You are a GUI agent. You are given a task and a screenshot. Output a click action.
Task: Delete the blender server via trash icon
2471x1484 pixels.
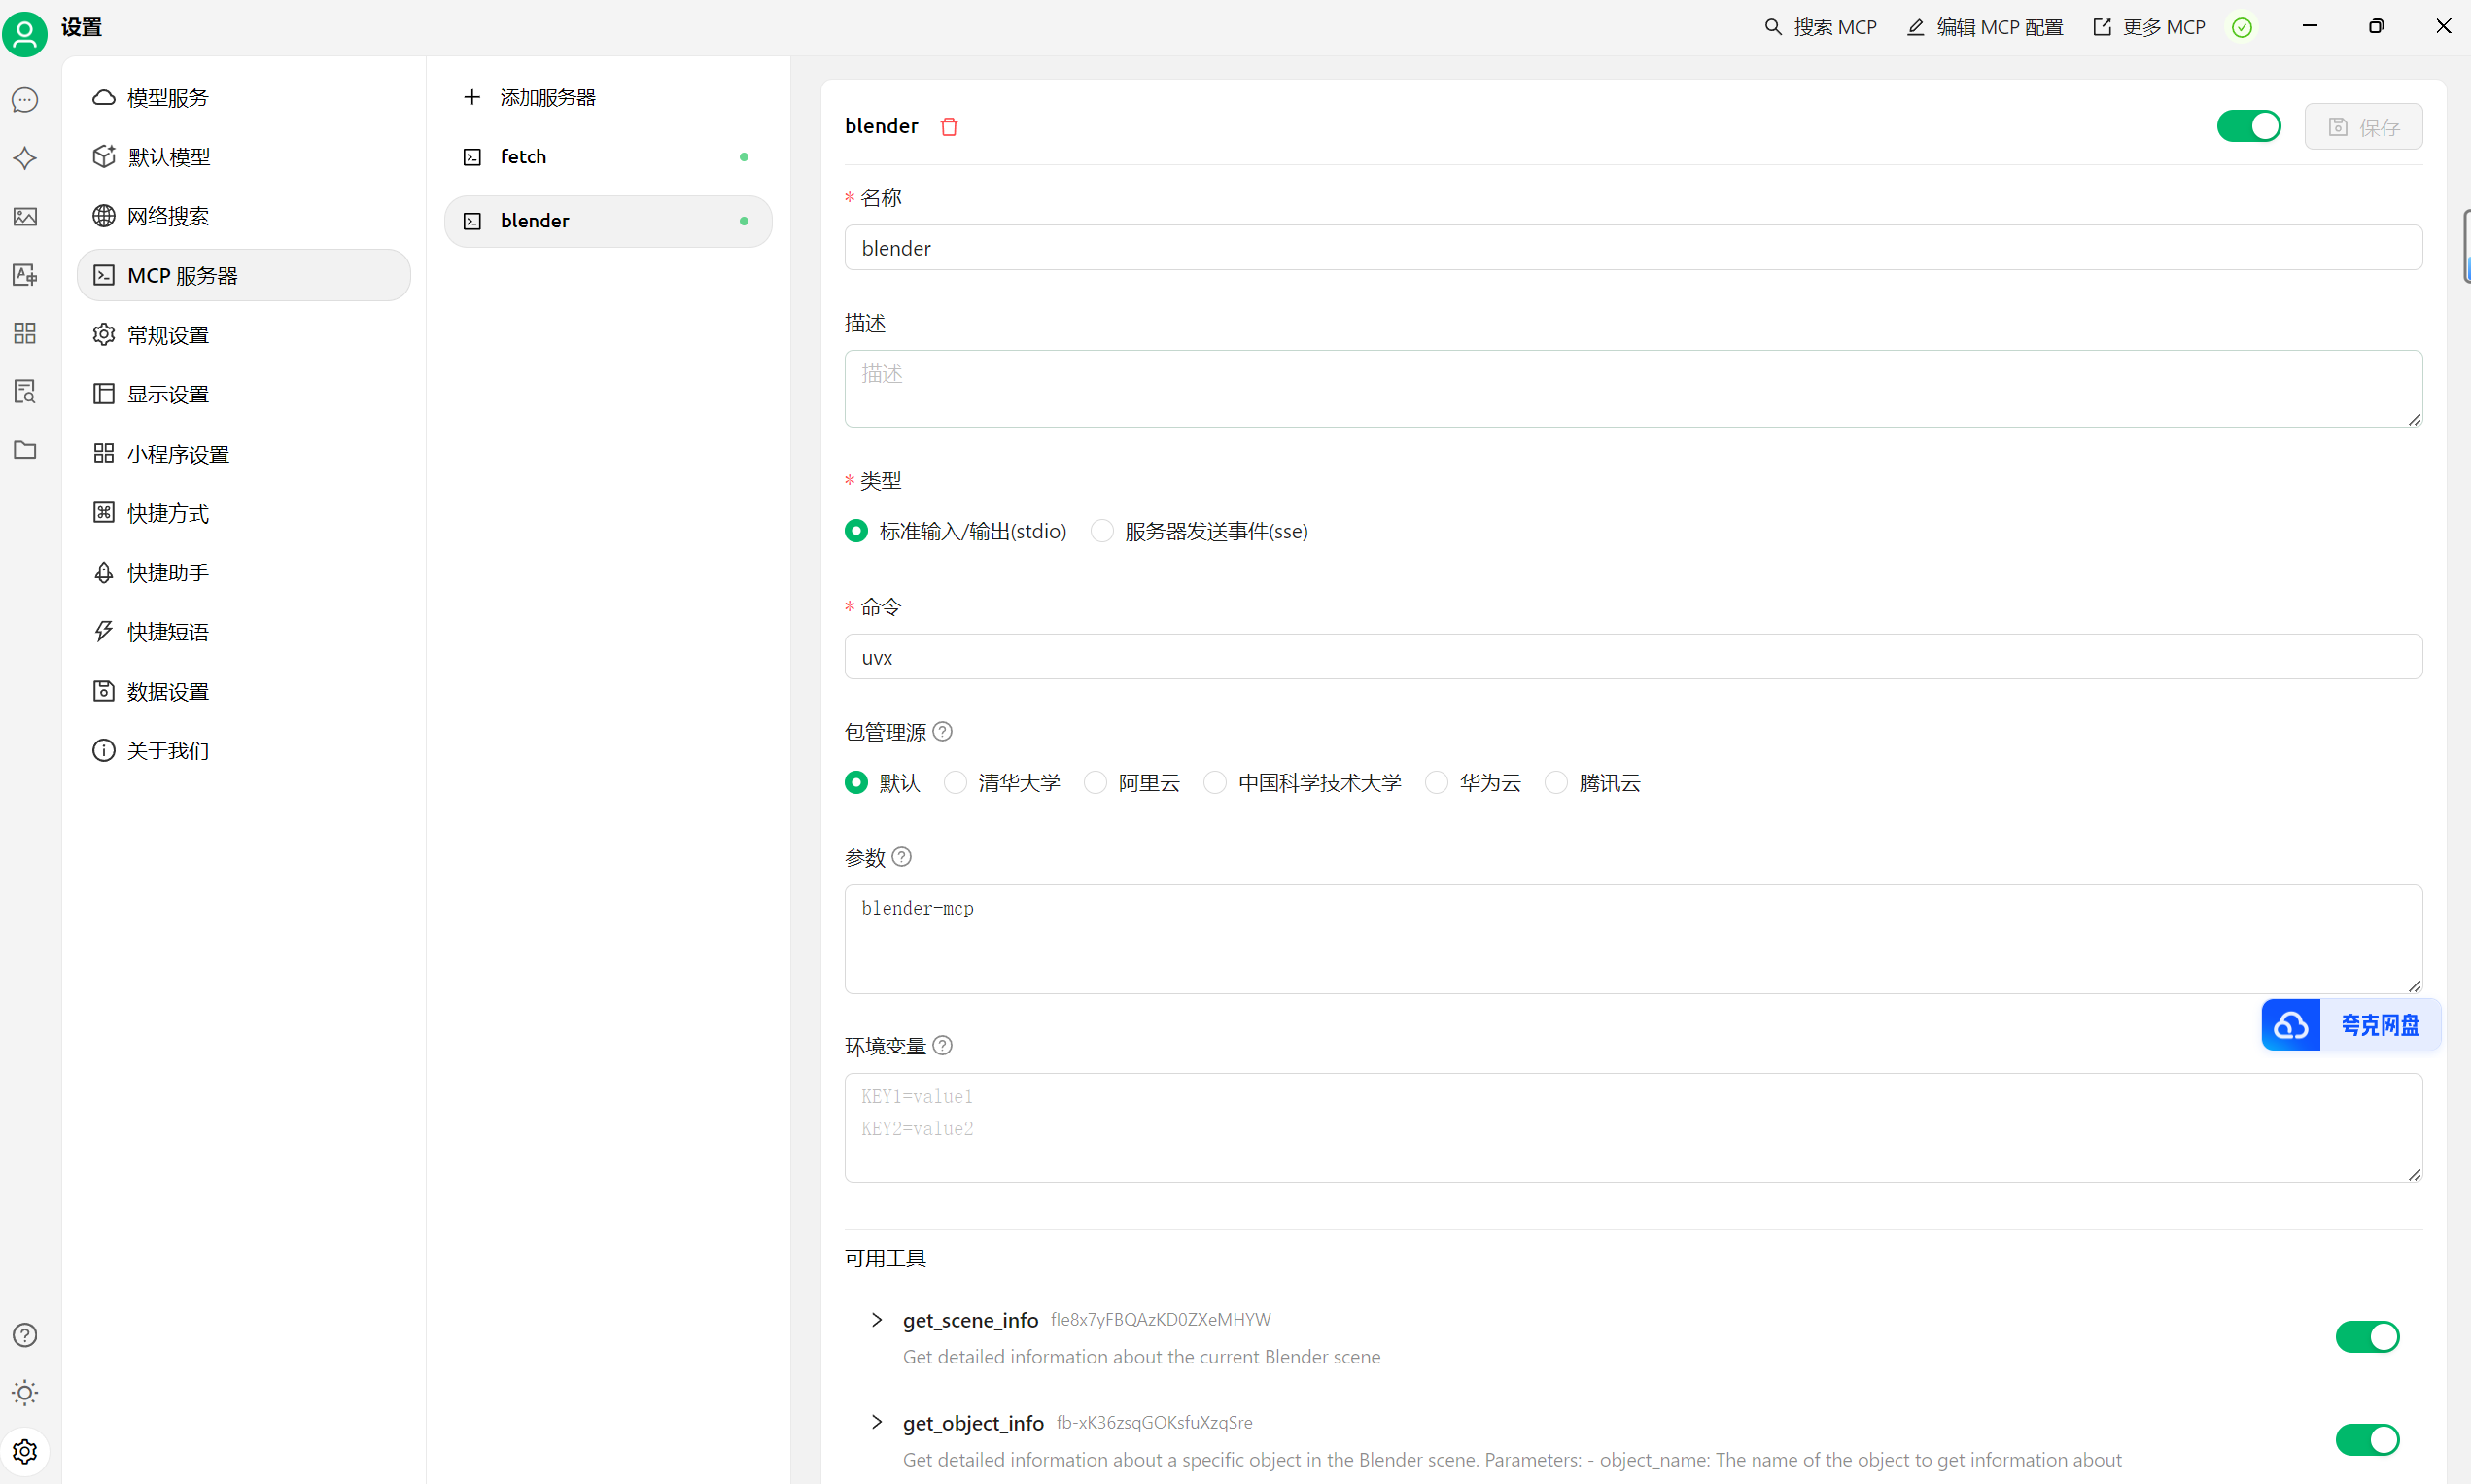949,126
